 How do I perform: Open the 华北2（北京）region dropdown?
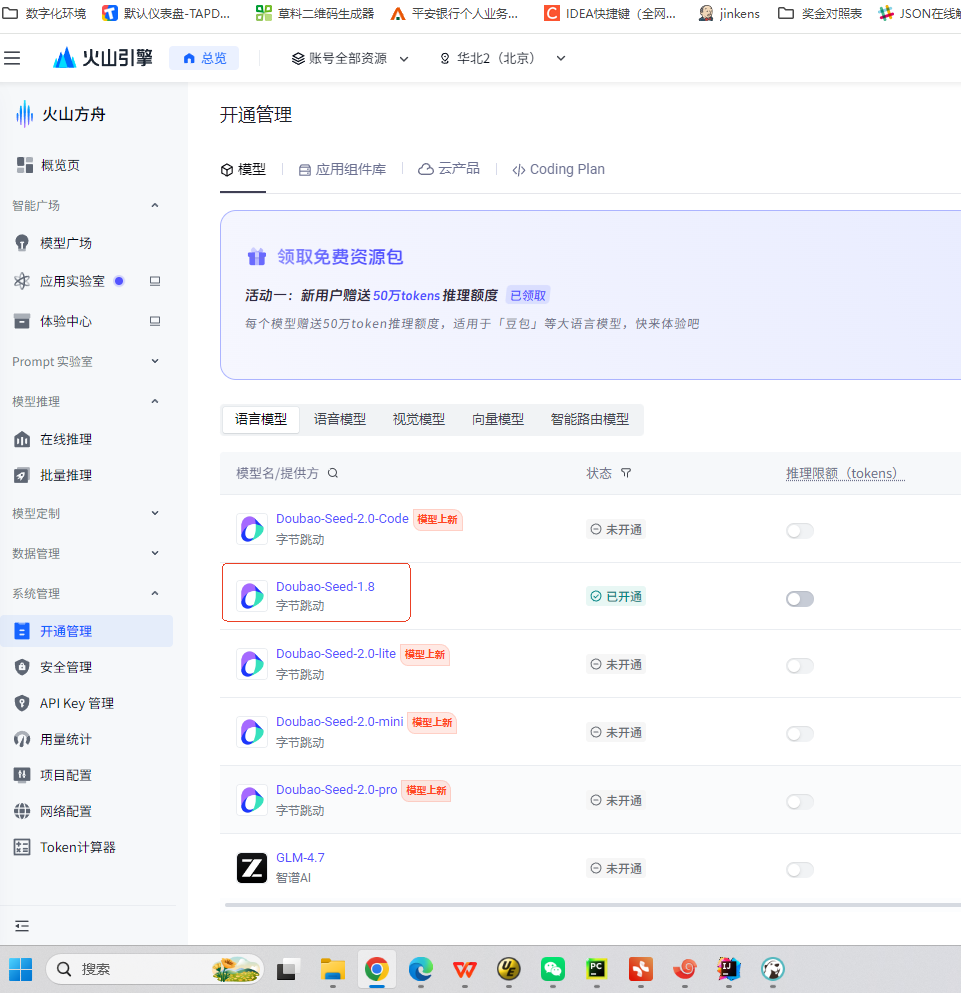(502, 58)
